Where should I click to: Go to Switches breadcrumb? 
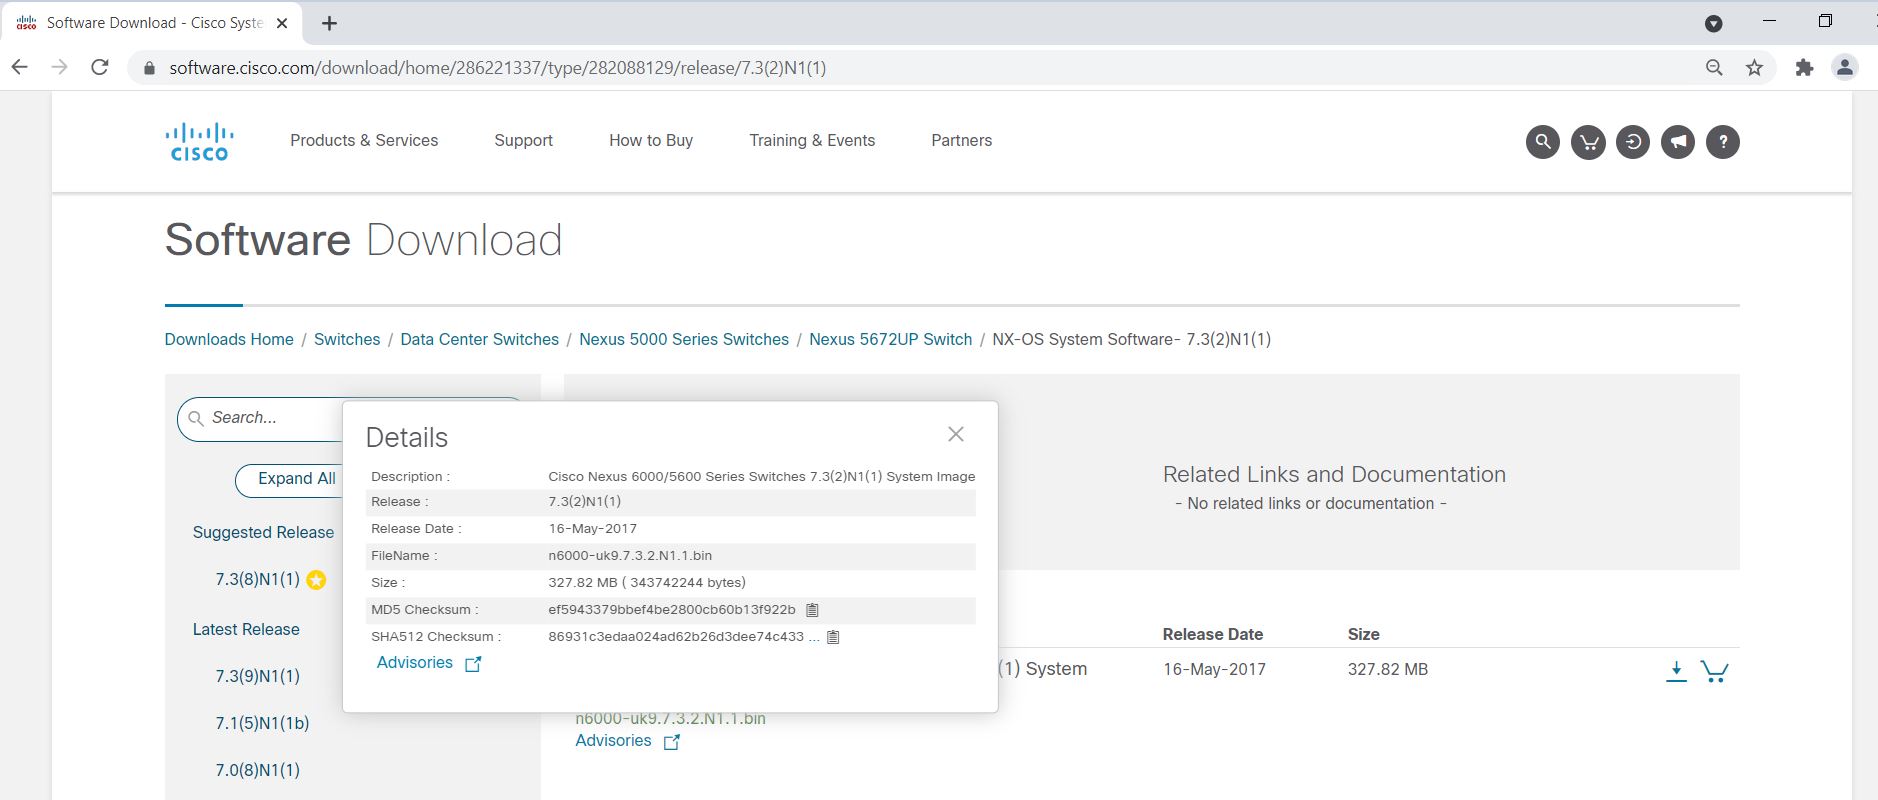click(347, 339)
